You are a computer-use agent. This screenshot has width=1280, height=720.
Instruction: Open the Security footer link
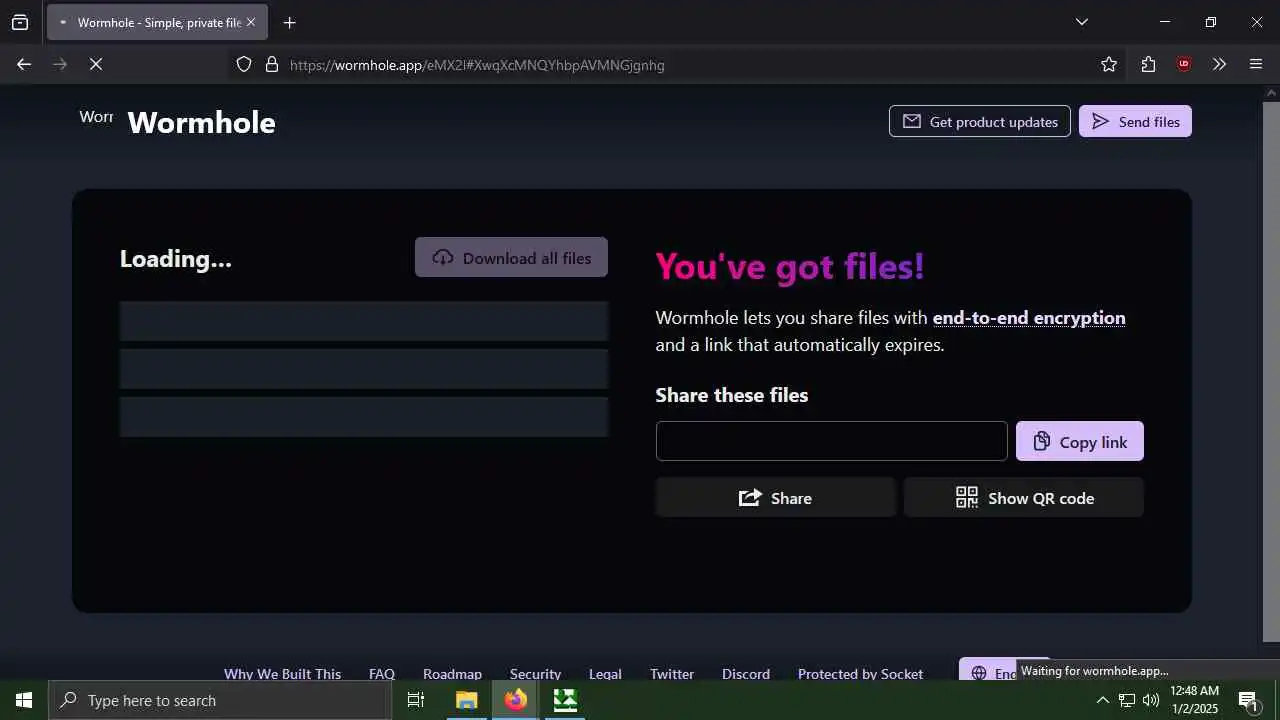(535, 673)
